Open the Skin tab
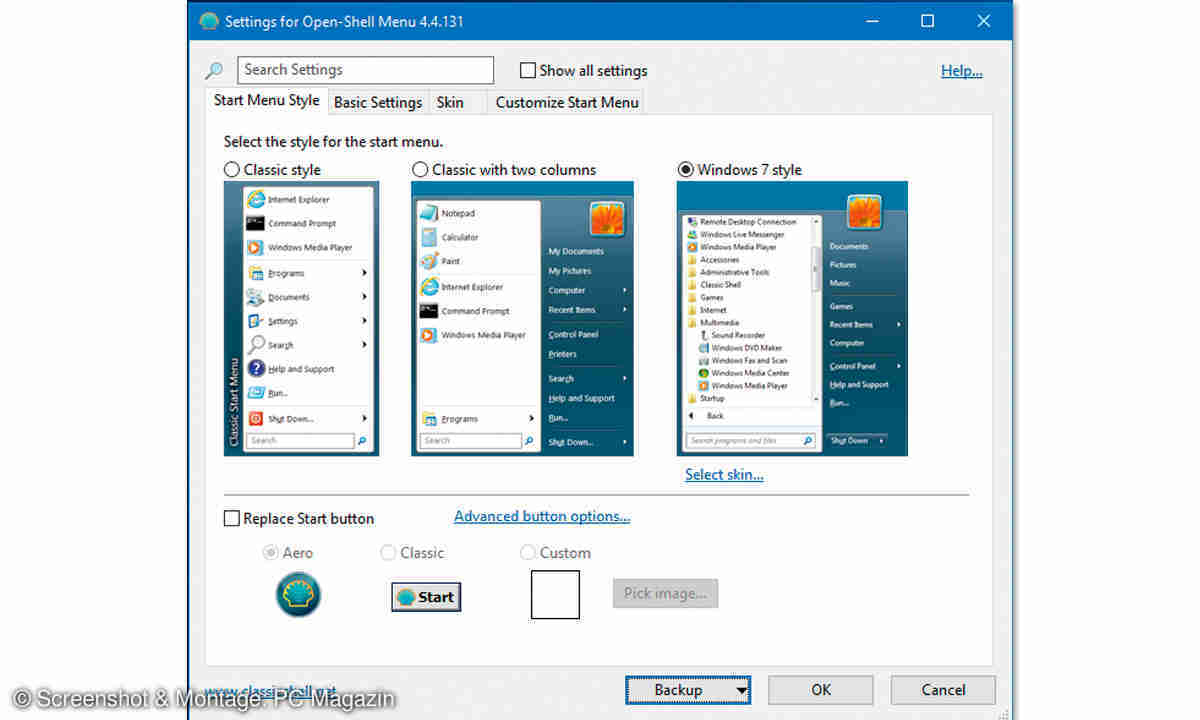 point(450,102)
